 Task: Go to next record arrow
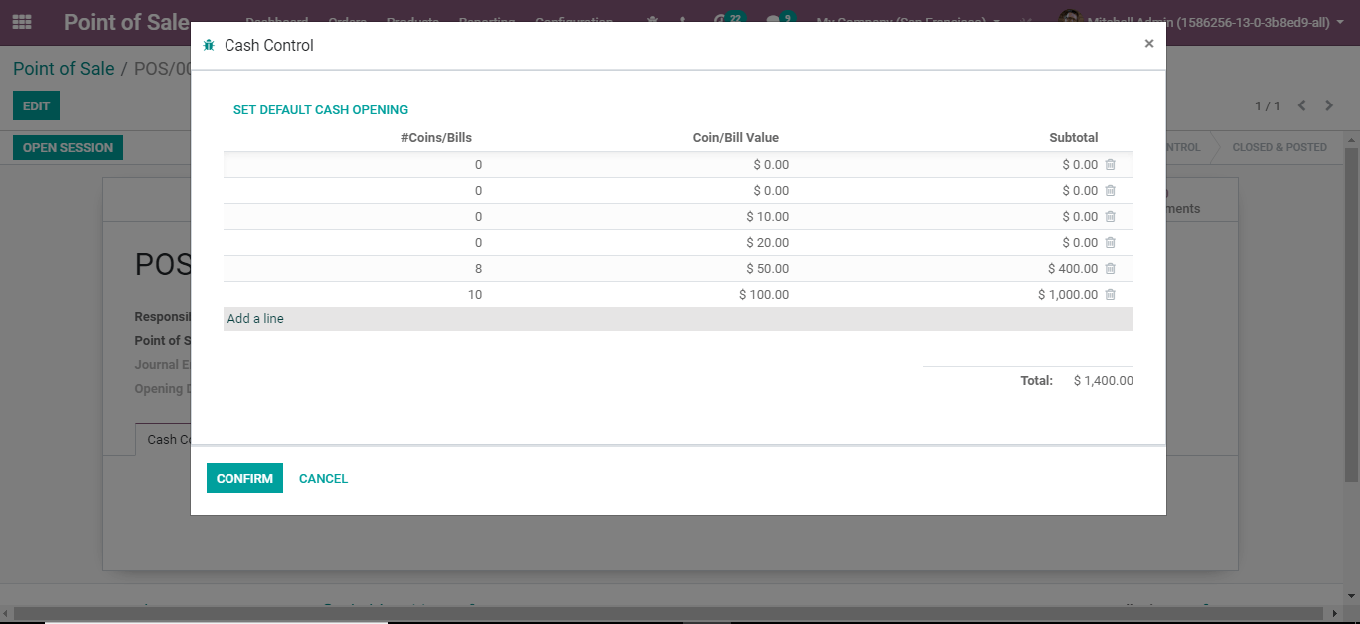click(x=1329, y=106)
